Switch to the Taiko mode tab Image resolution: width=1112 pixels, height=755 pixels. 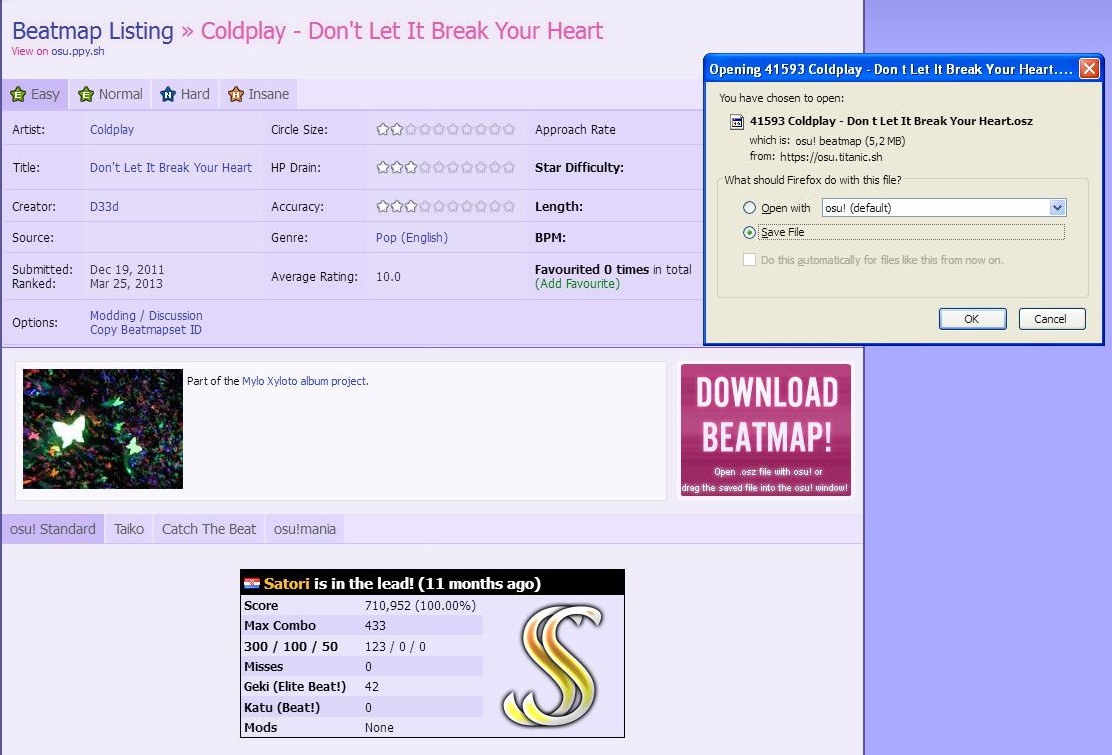[128, 530]
